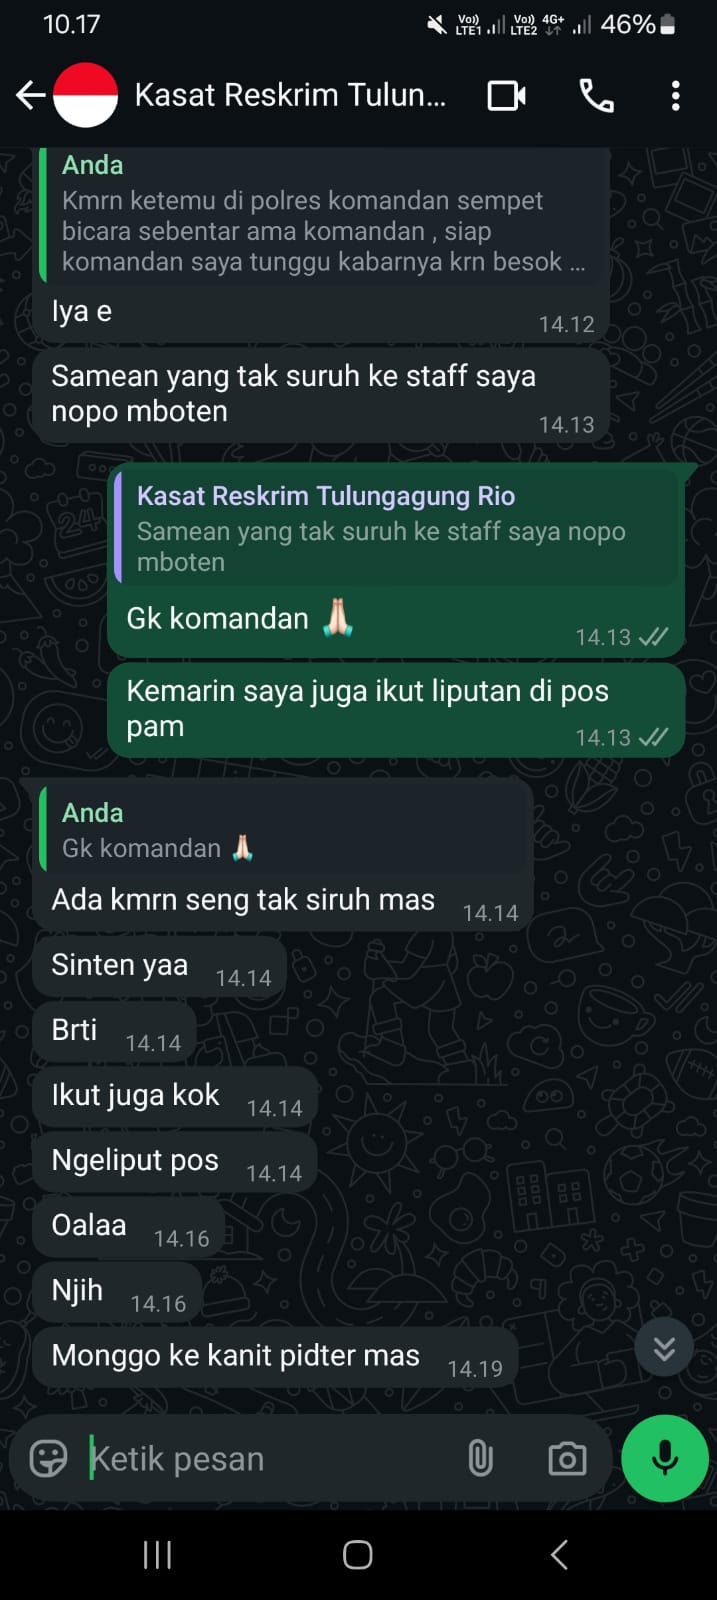Screen dimensions: 717x1600
Task: Open contact profile picture with Indonesian flag
Action: [x=85, y=96]
